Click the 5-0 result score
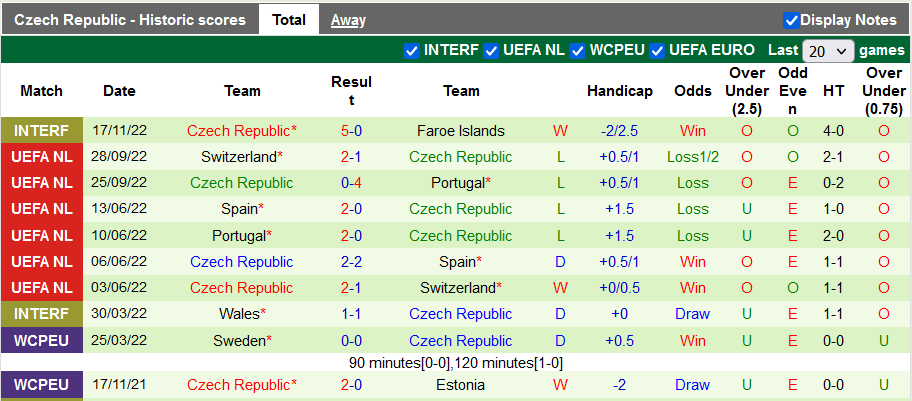Image resolution: width=912 pixels, height=401 pixels. pos(351,131)
